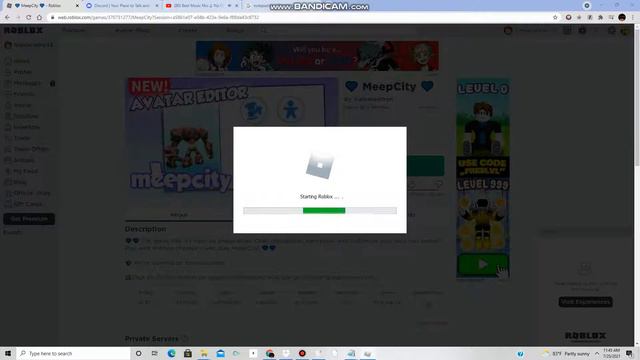Click the Roblox logo in the header
Image resolution: width=640 pixels, height=360 pixels.
(x=23, y=30)
